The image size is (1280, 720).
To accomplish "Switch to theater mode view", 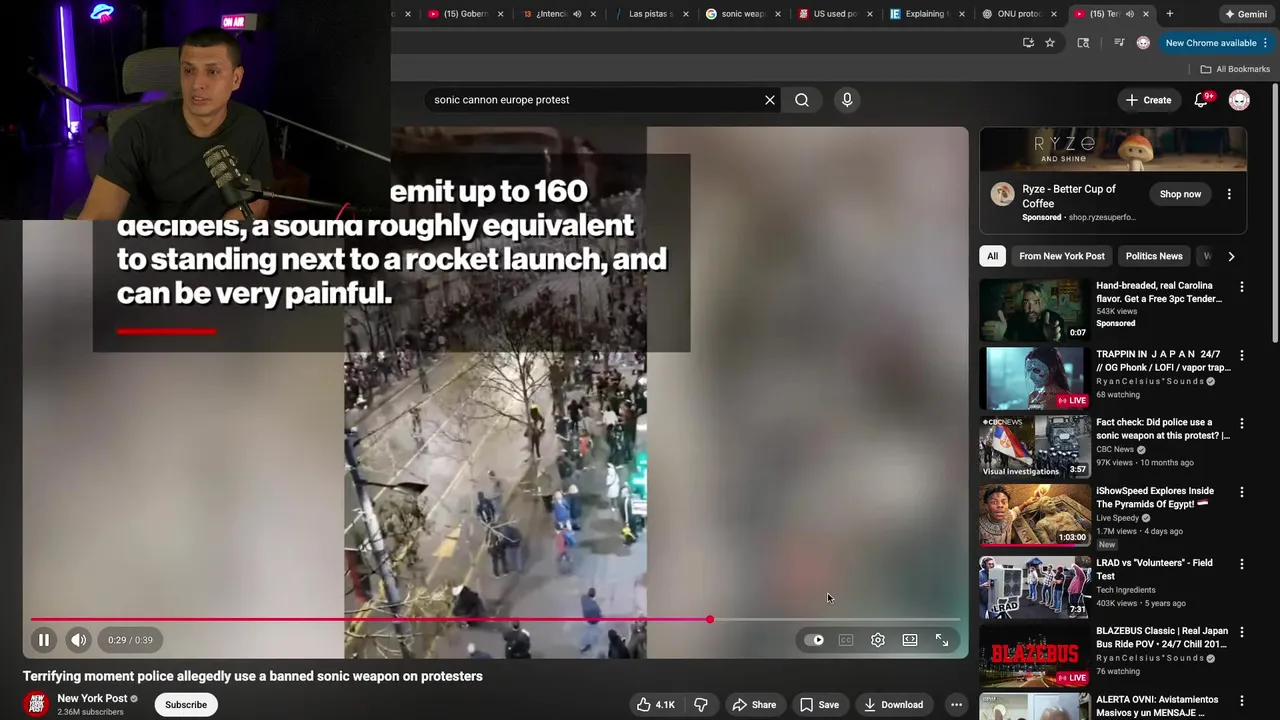I will (910, 640).
